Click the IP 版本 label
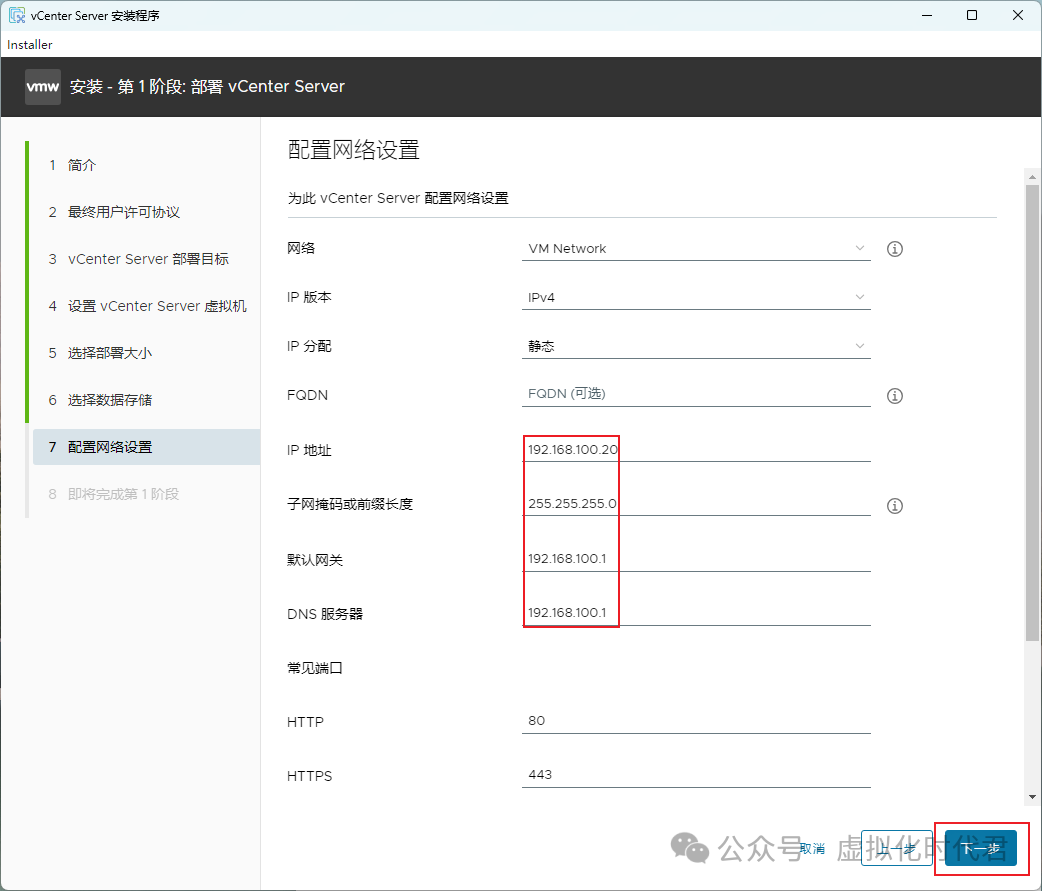The height and width of the screenshot is (891, 1042). [309, 297]
